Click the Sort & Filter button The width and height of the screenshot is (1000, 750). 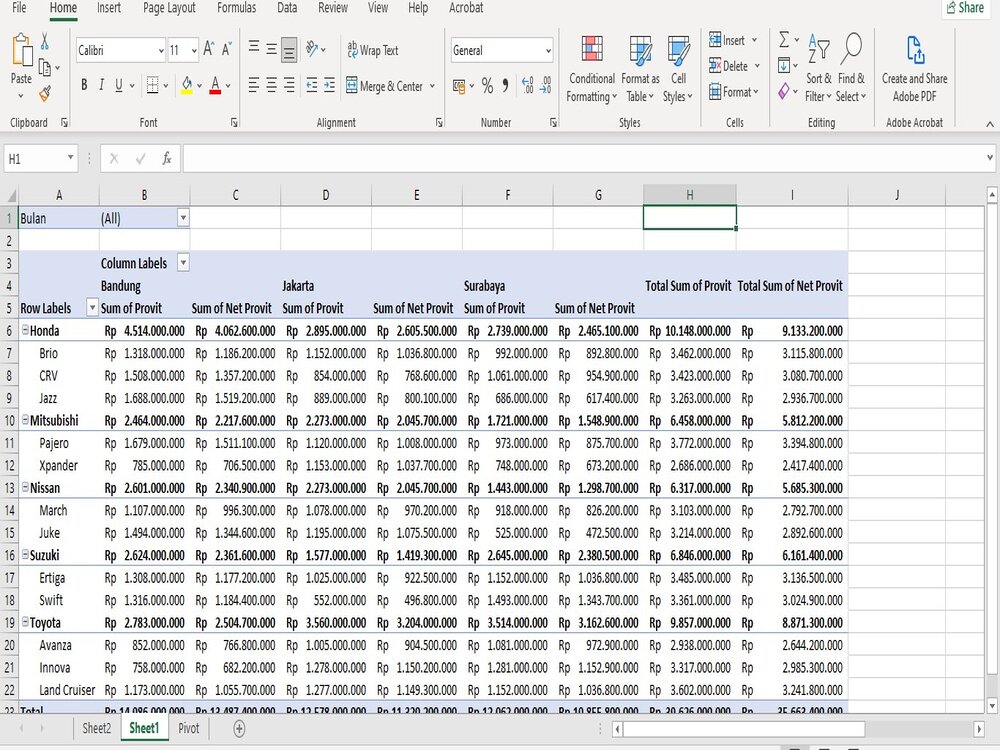tap(818, 69)
